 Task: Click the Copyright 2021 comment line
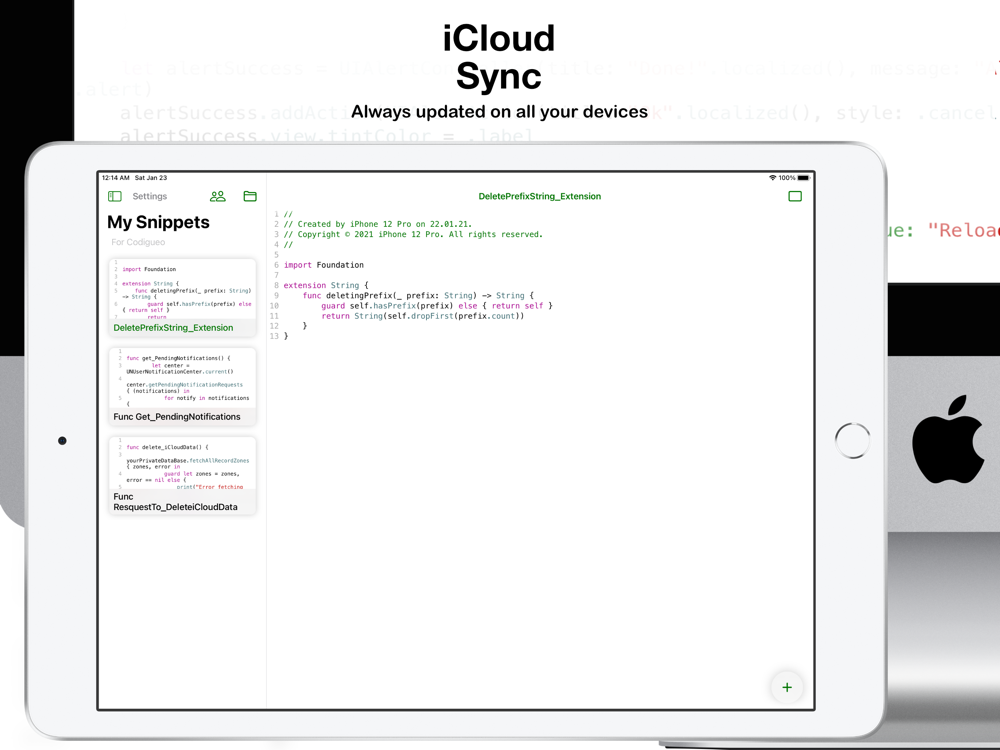(x=413, y=234)
